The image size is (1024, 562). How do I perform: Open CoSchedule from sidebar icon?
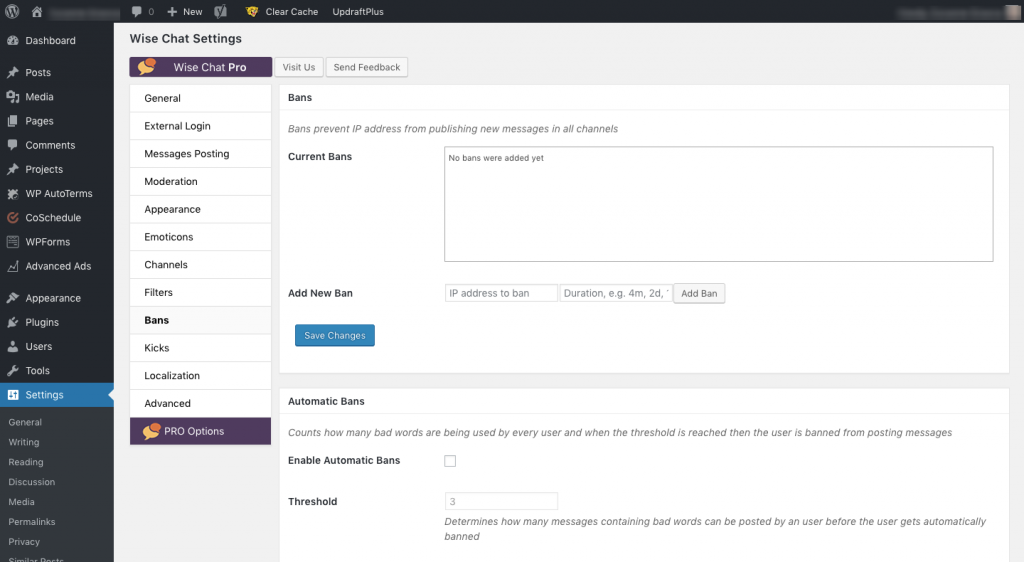click(12, 218)
